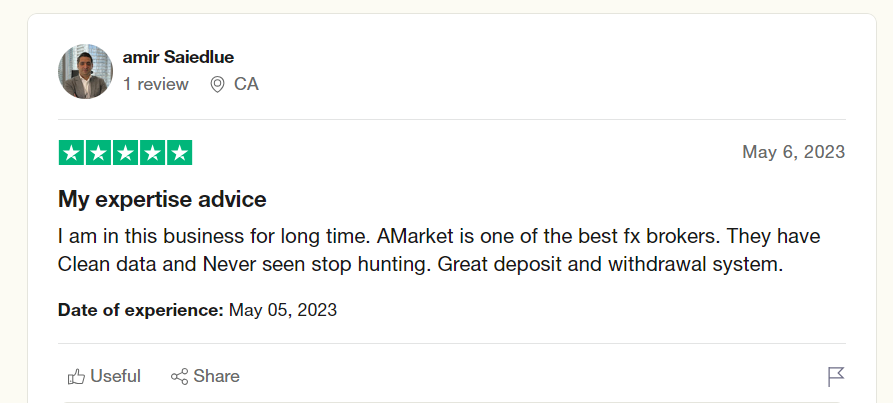Click the reviewer's profile photo
Image resolution: width=893 pixels, height=403 pixels.
[86, 71]
